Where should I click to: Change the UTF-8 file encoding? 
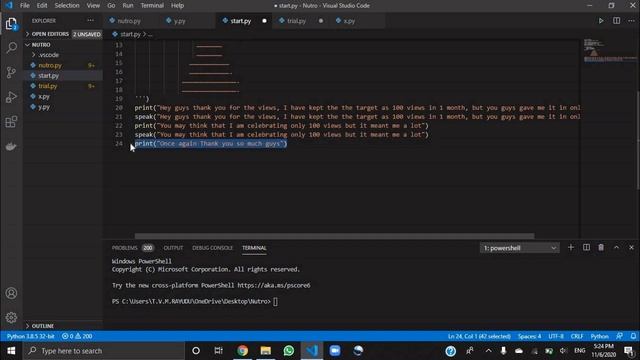(556, 336)
